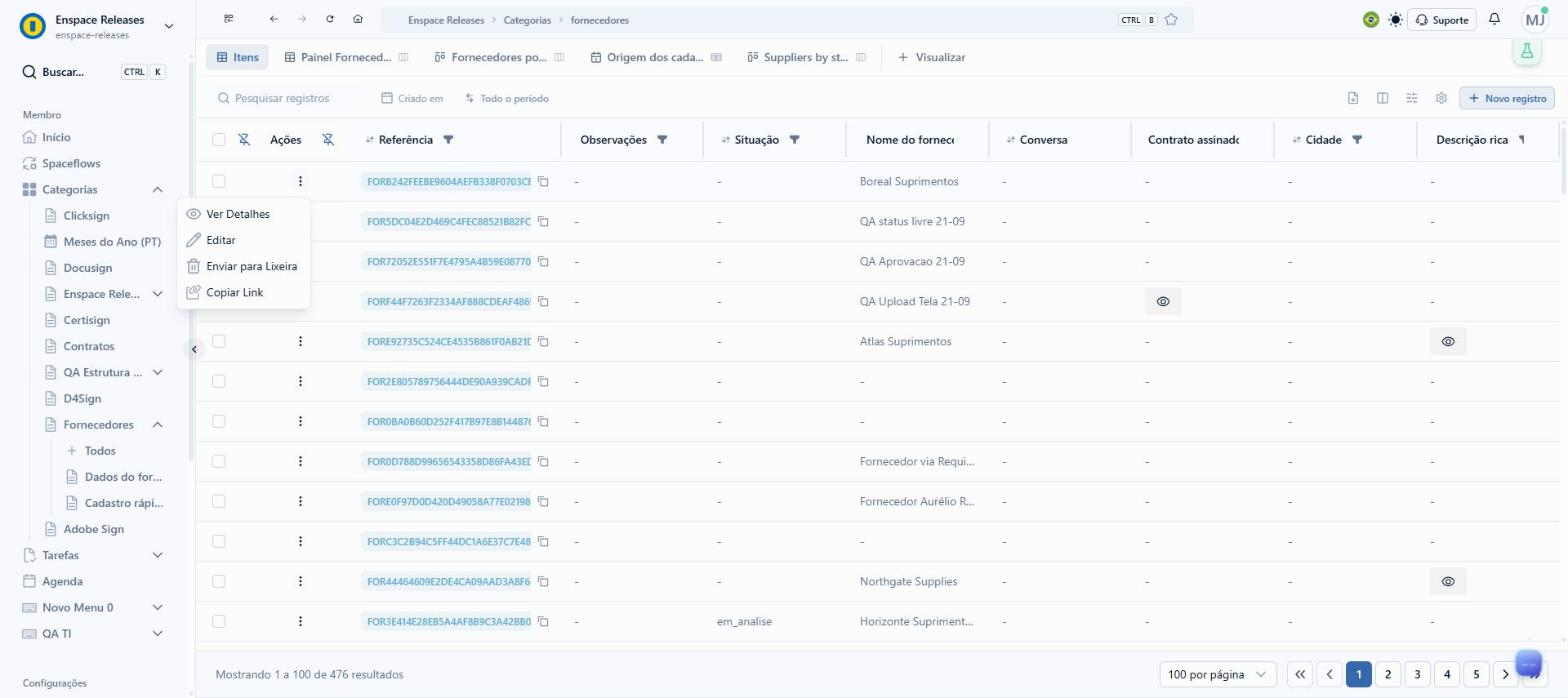The width and height of the screenshot is (1568, 698).
Task: Check the Fornecedor via Requi row checkbox
Action: (x=219, y=461)
